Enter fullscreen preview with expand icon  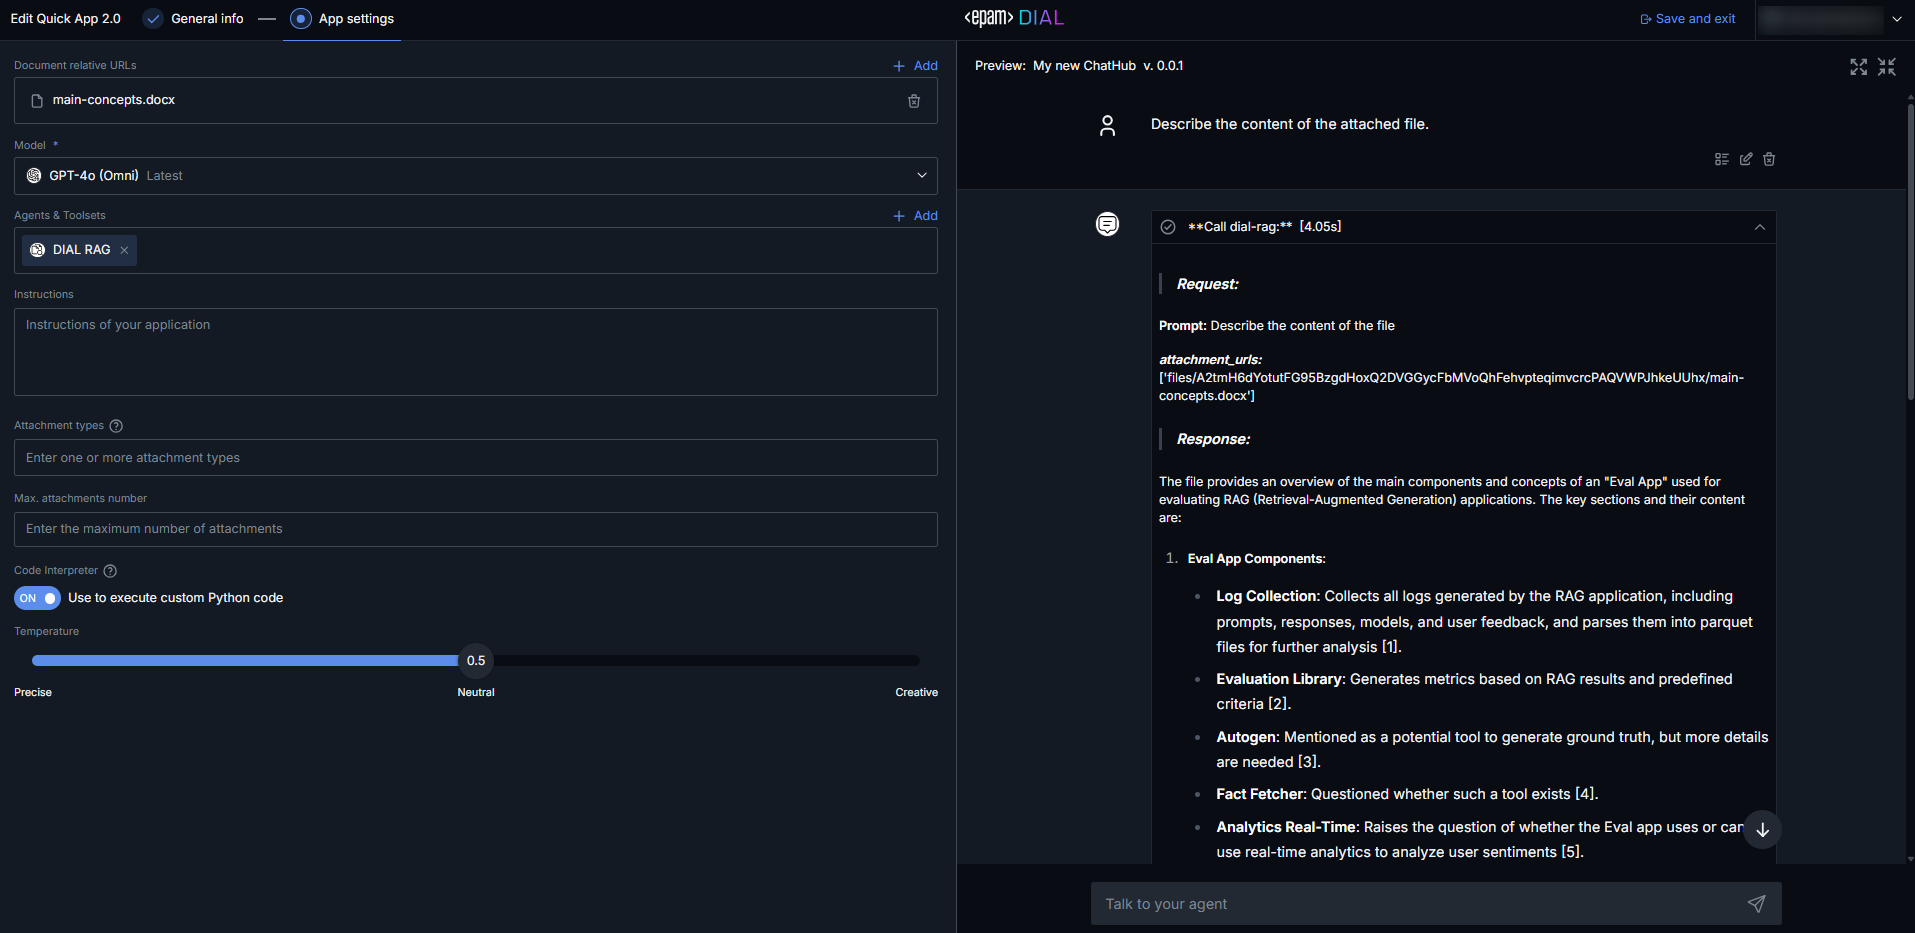[1858, 67]
